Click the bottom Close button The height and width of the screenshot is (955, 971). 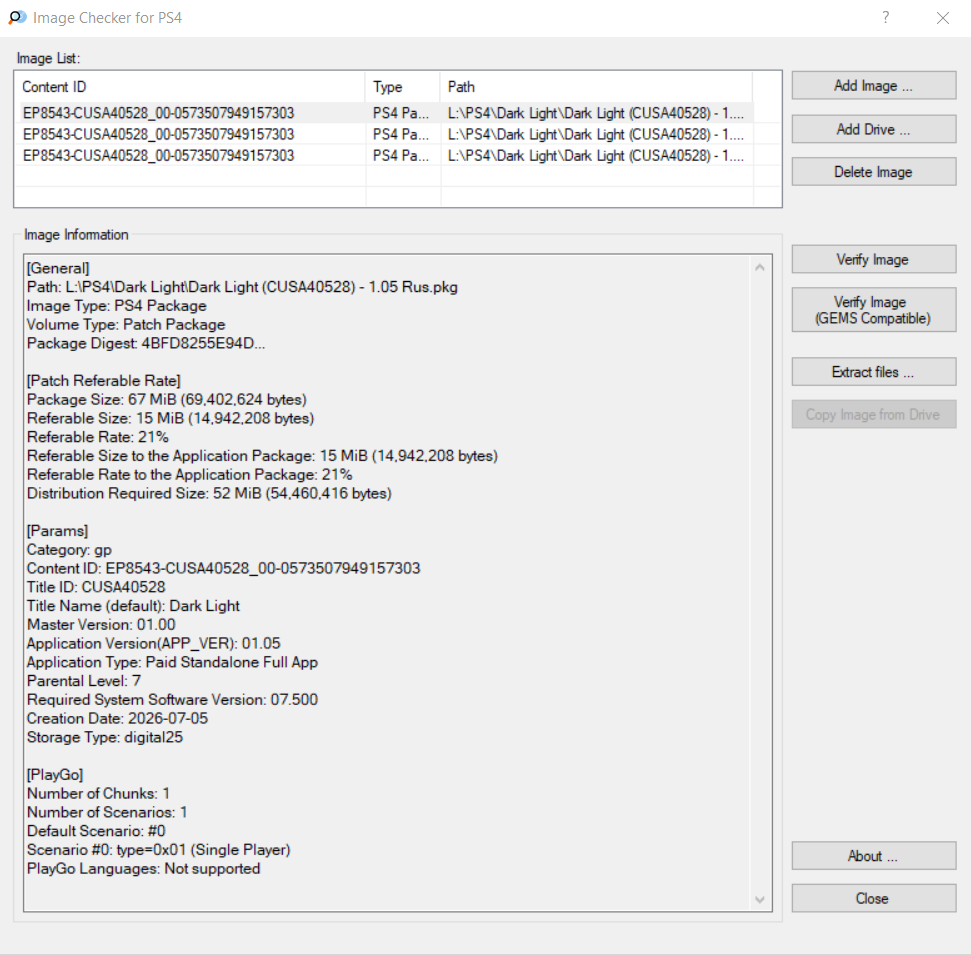[x=874, y=898]
